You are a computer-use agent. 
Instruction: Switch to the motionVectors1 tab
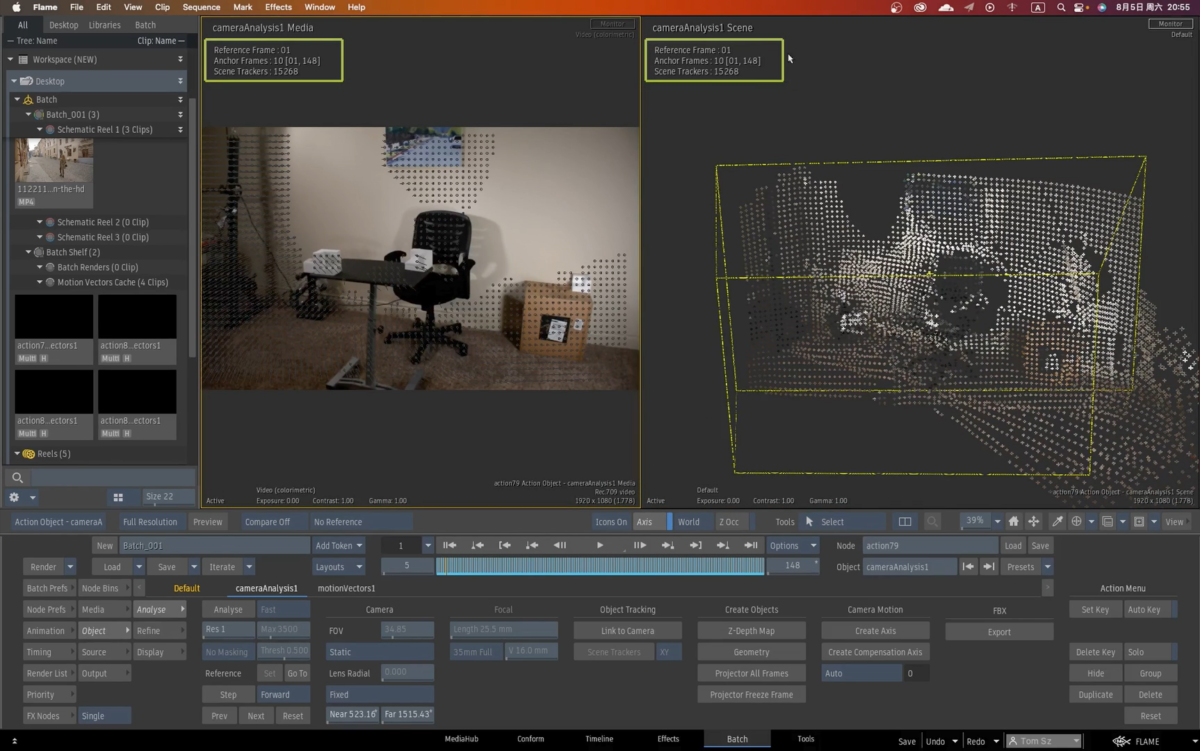[346, 588]
